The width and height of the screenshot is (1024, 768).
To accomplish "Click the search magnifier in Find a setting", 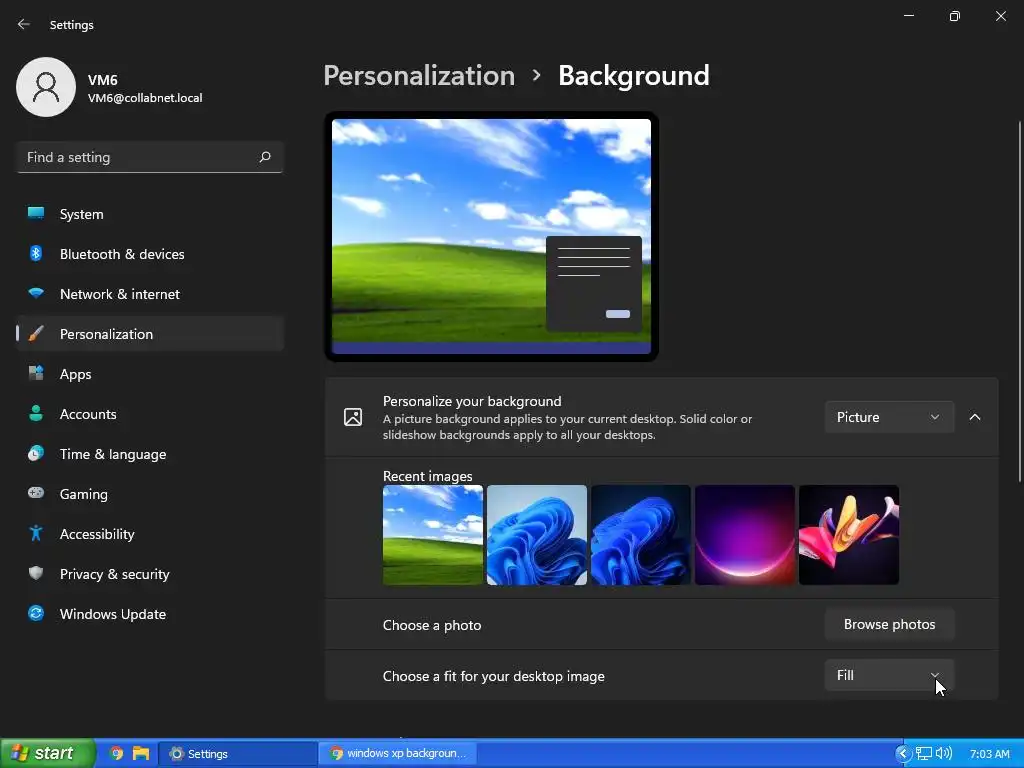I will pyautogui.click(x=264, y=157).
